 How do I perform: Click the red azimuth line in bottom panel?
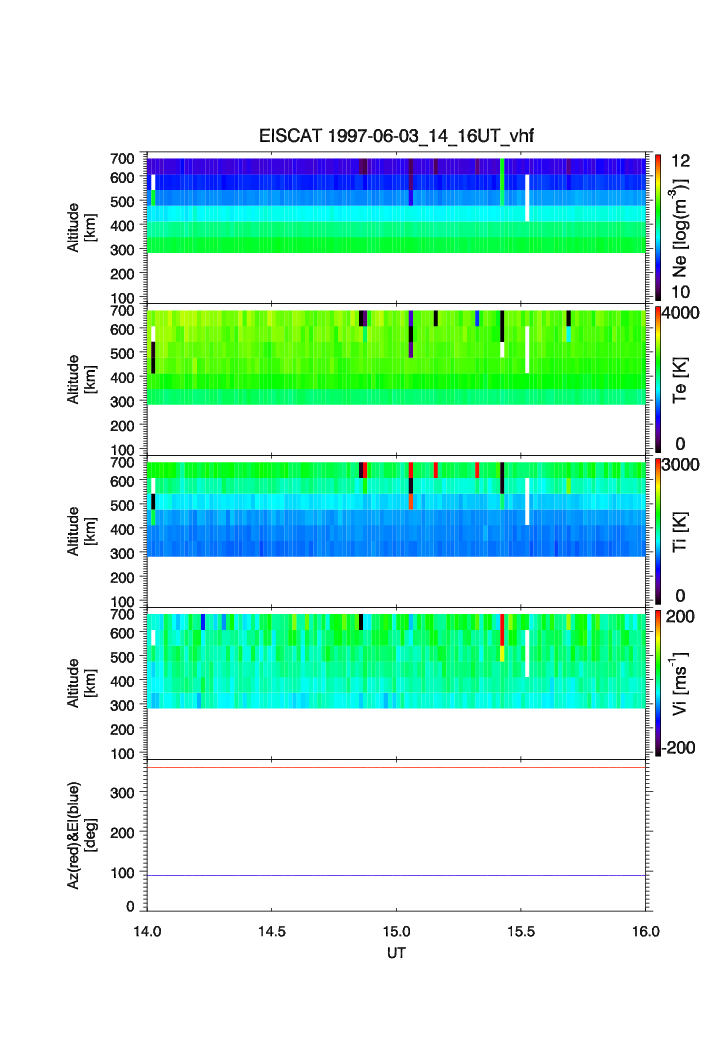click(396, 767)
